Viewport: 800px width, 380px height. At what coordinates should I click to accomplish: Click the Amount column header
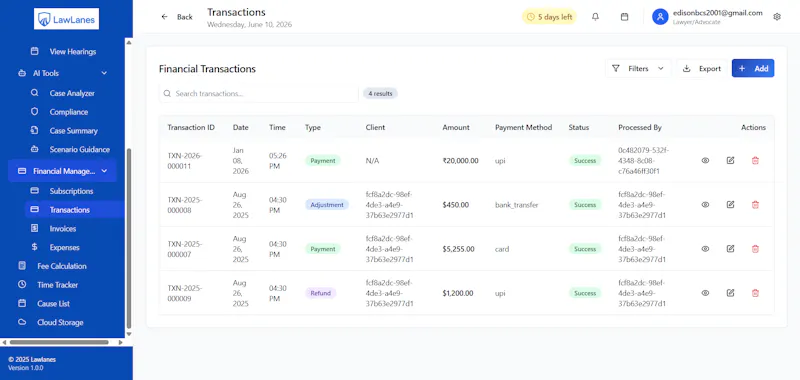coord(456,128)
